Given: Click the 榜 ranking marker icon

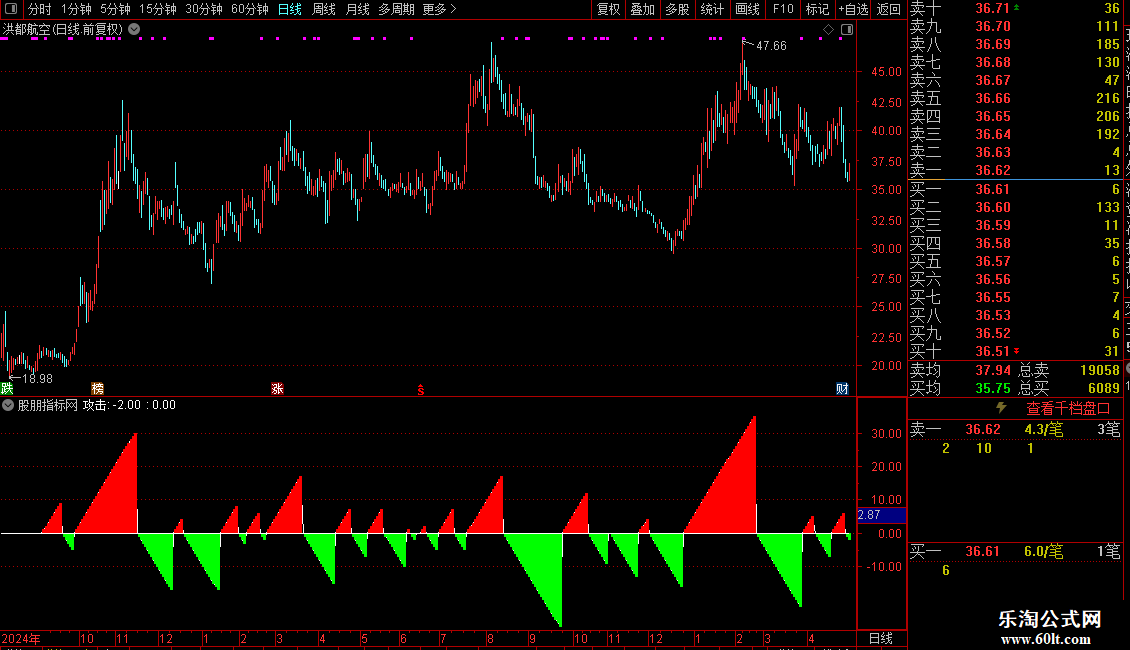Looking at the screenshot, I should tap(97, 388).
